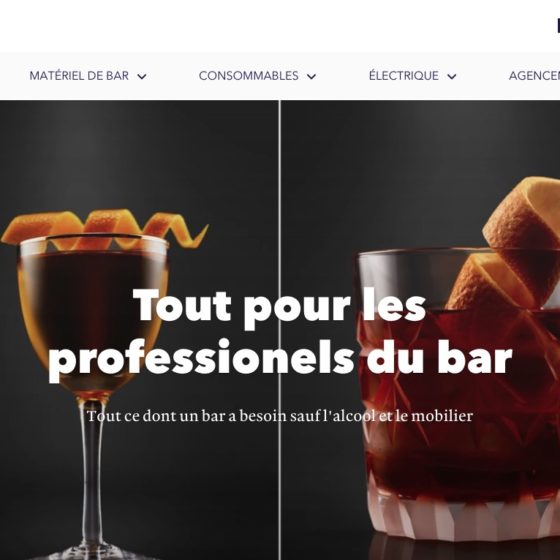Expand the chevron beside MATÉRIEL DE BAR

(x=142, y=76)
